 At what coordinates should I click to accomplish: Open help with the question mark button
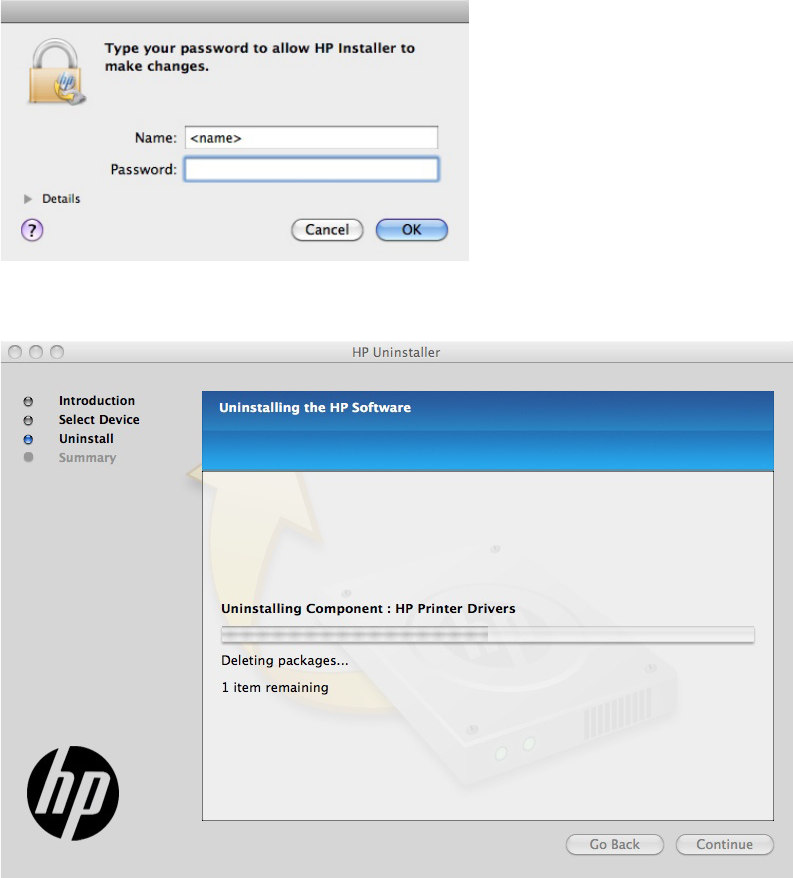[32, 230]
